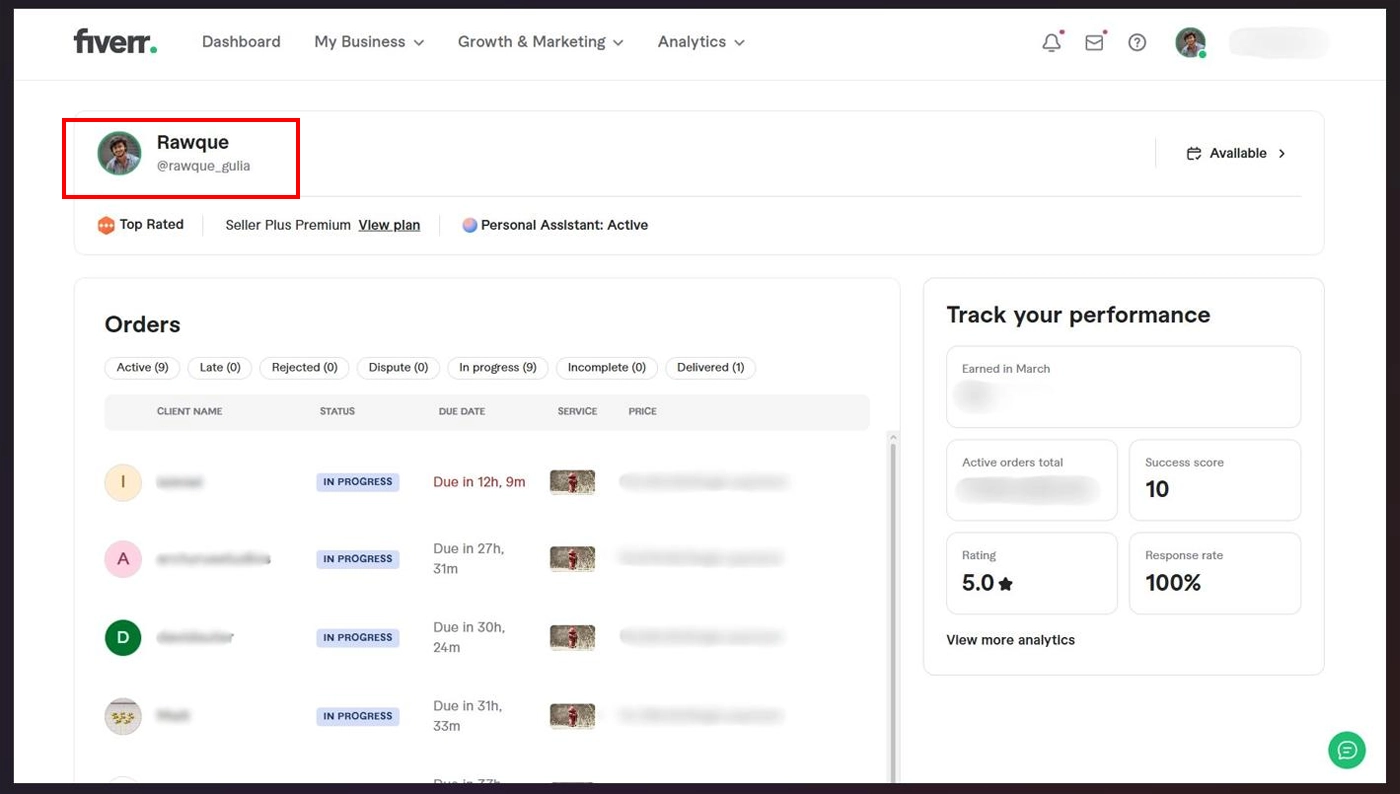The height and width of the screenshot is (794, 1400).
Task: Click the Fiverr logo
Action: click(x=115, y=42)
